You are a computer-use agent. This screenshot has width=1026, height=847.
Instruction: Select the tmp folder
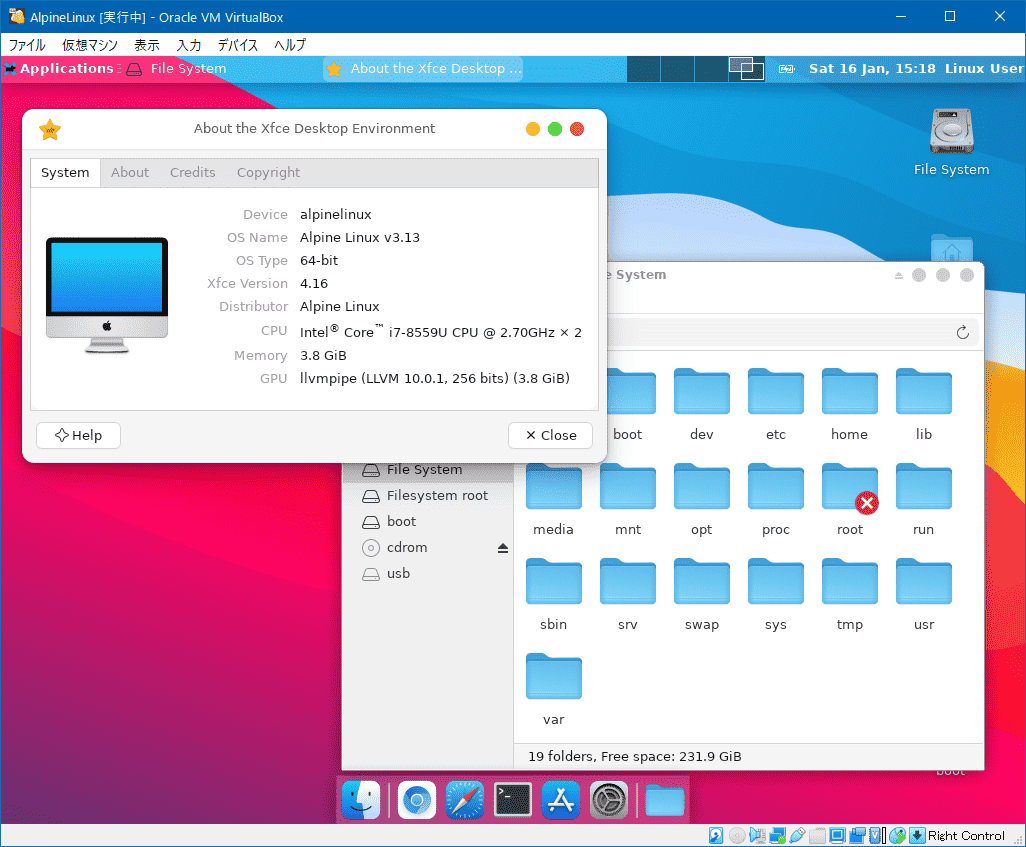click(849, 595)
